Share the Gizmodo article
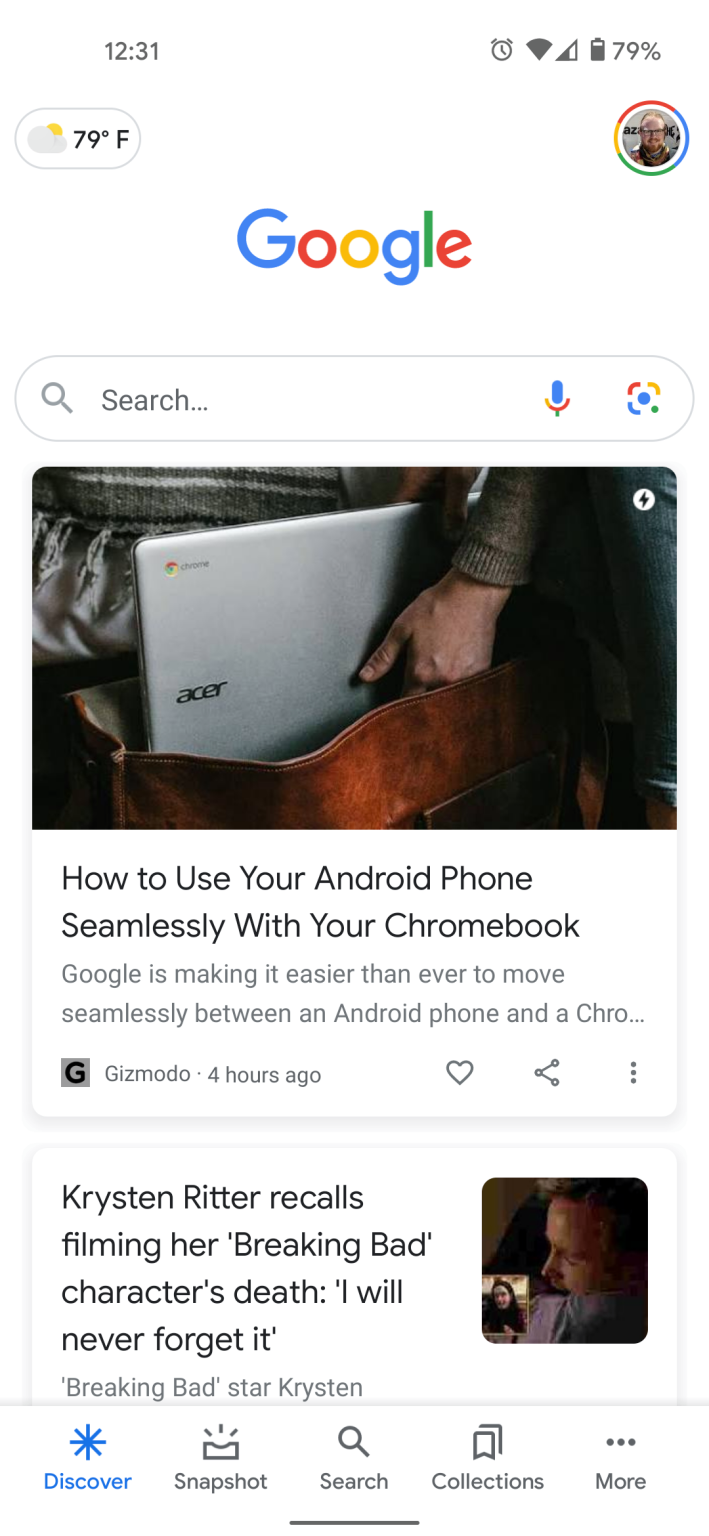Image resolution: width=709 pixels, height=1536 pixels. [x=547, y=1073]
